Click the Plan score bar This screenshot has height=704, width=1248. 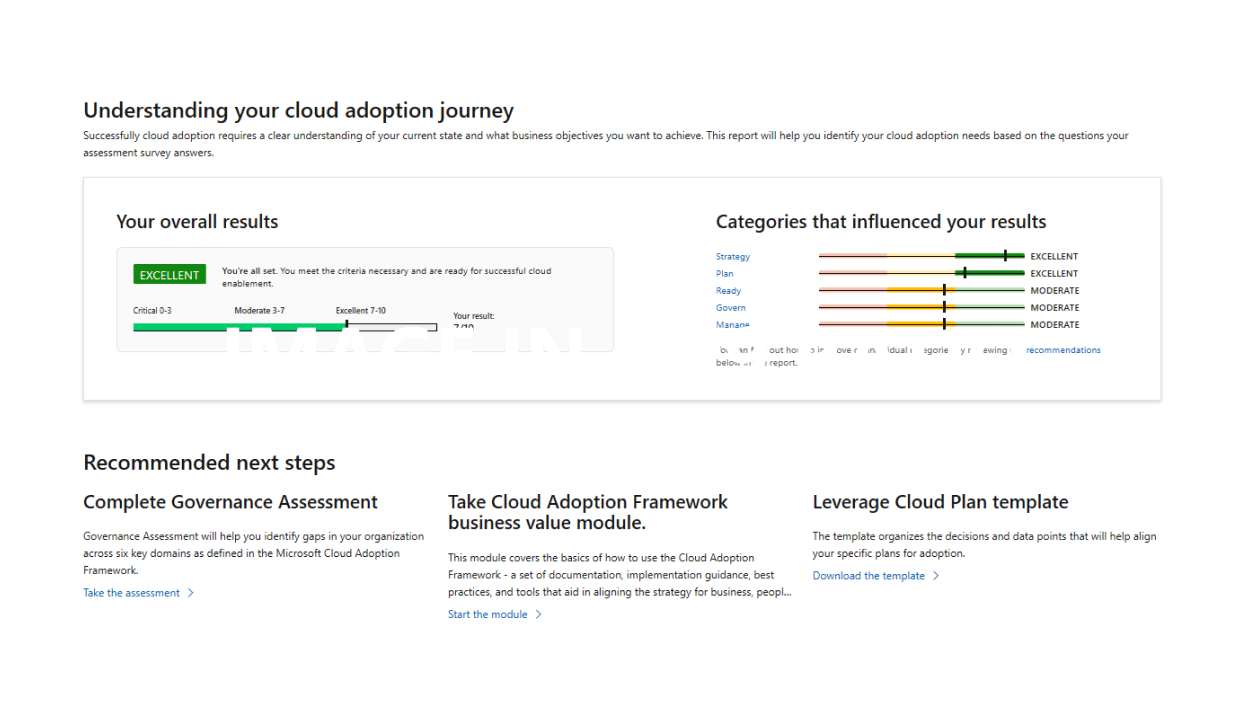(x=921, y=273)
